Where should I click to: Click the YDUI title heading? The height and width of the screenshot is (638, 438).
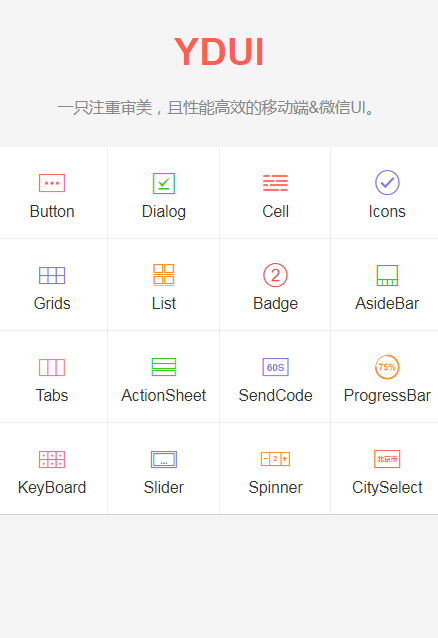[219, 52]
